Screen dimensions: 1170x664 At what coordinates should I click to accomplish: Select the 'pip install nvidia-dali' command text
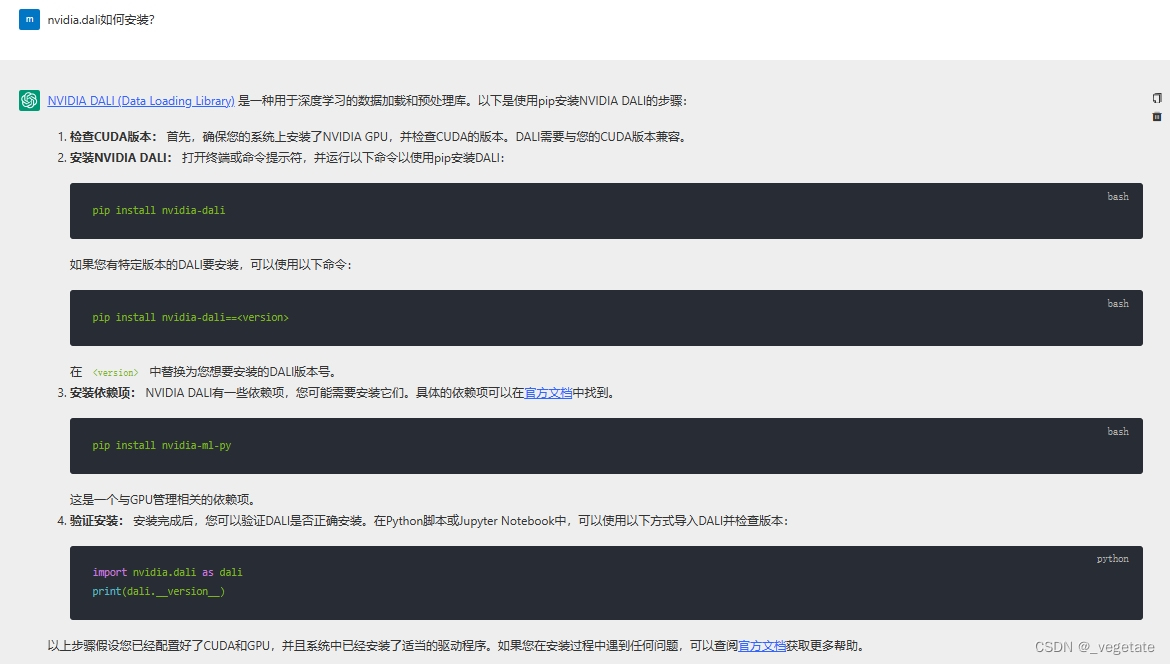(157, 210)
